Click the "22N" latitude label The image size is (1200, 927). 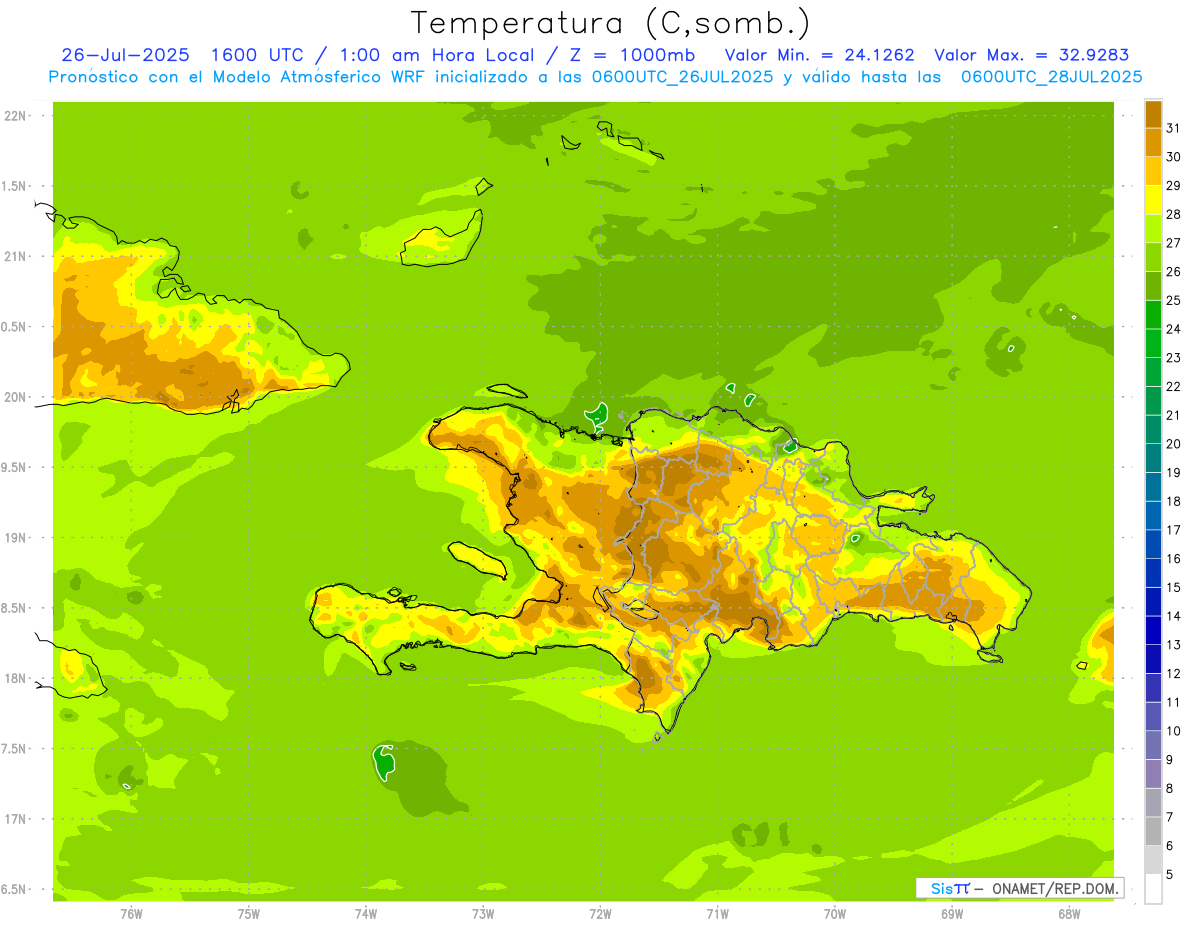(14, 116)
